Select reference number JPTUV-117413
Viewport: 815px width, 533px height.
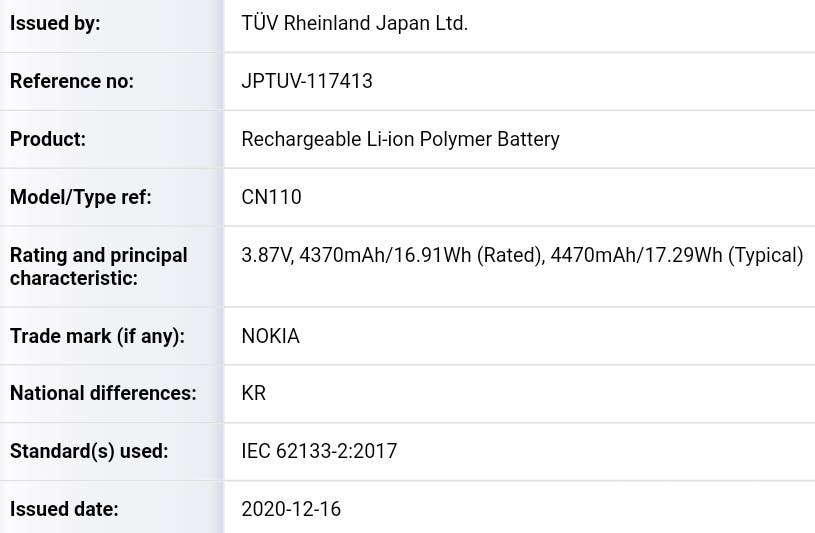pyautogui.click(x=307, y=81)
